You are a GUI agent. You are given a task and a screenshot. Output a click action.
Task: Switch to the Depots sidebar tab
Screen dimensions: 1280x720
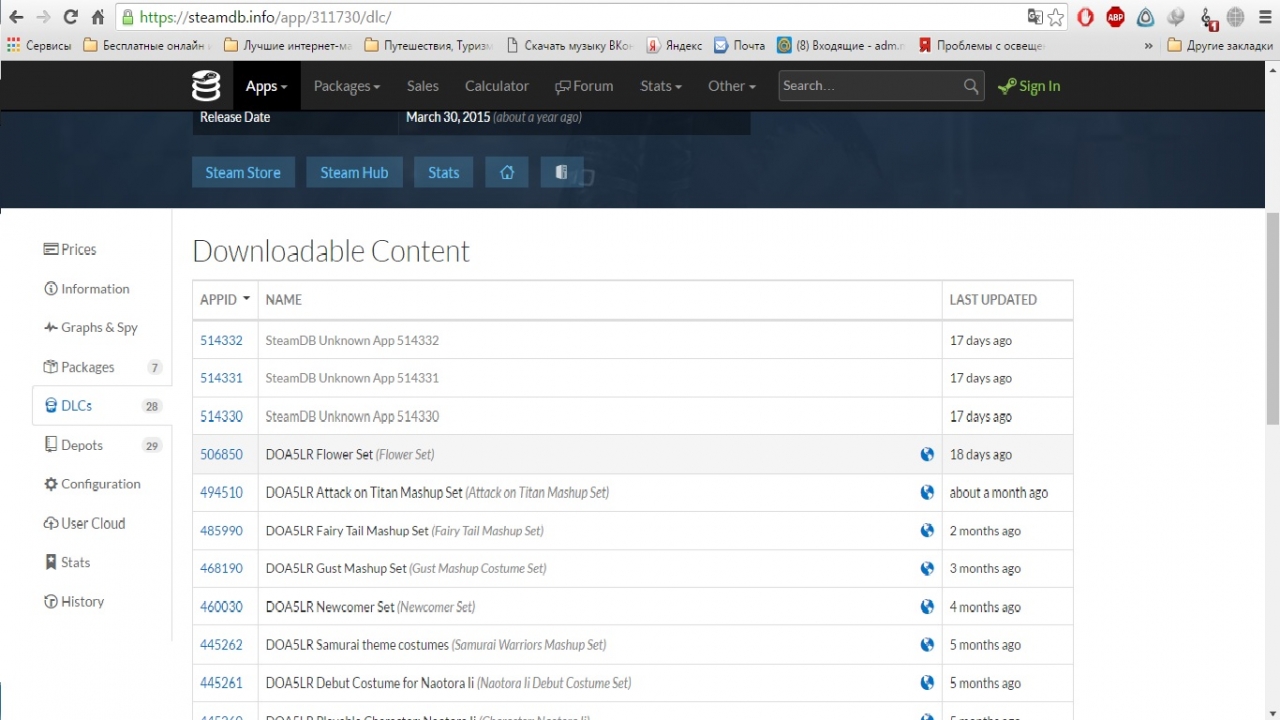81,445
